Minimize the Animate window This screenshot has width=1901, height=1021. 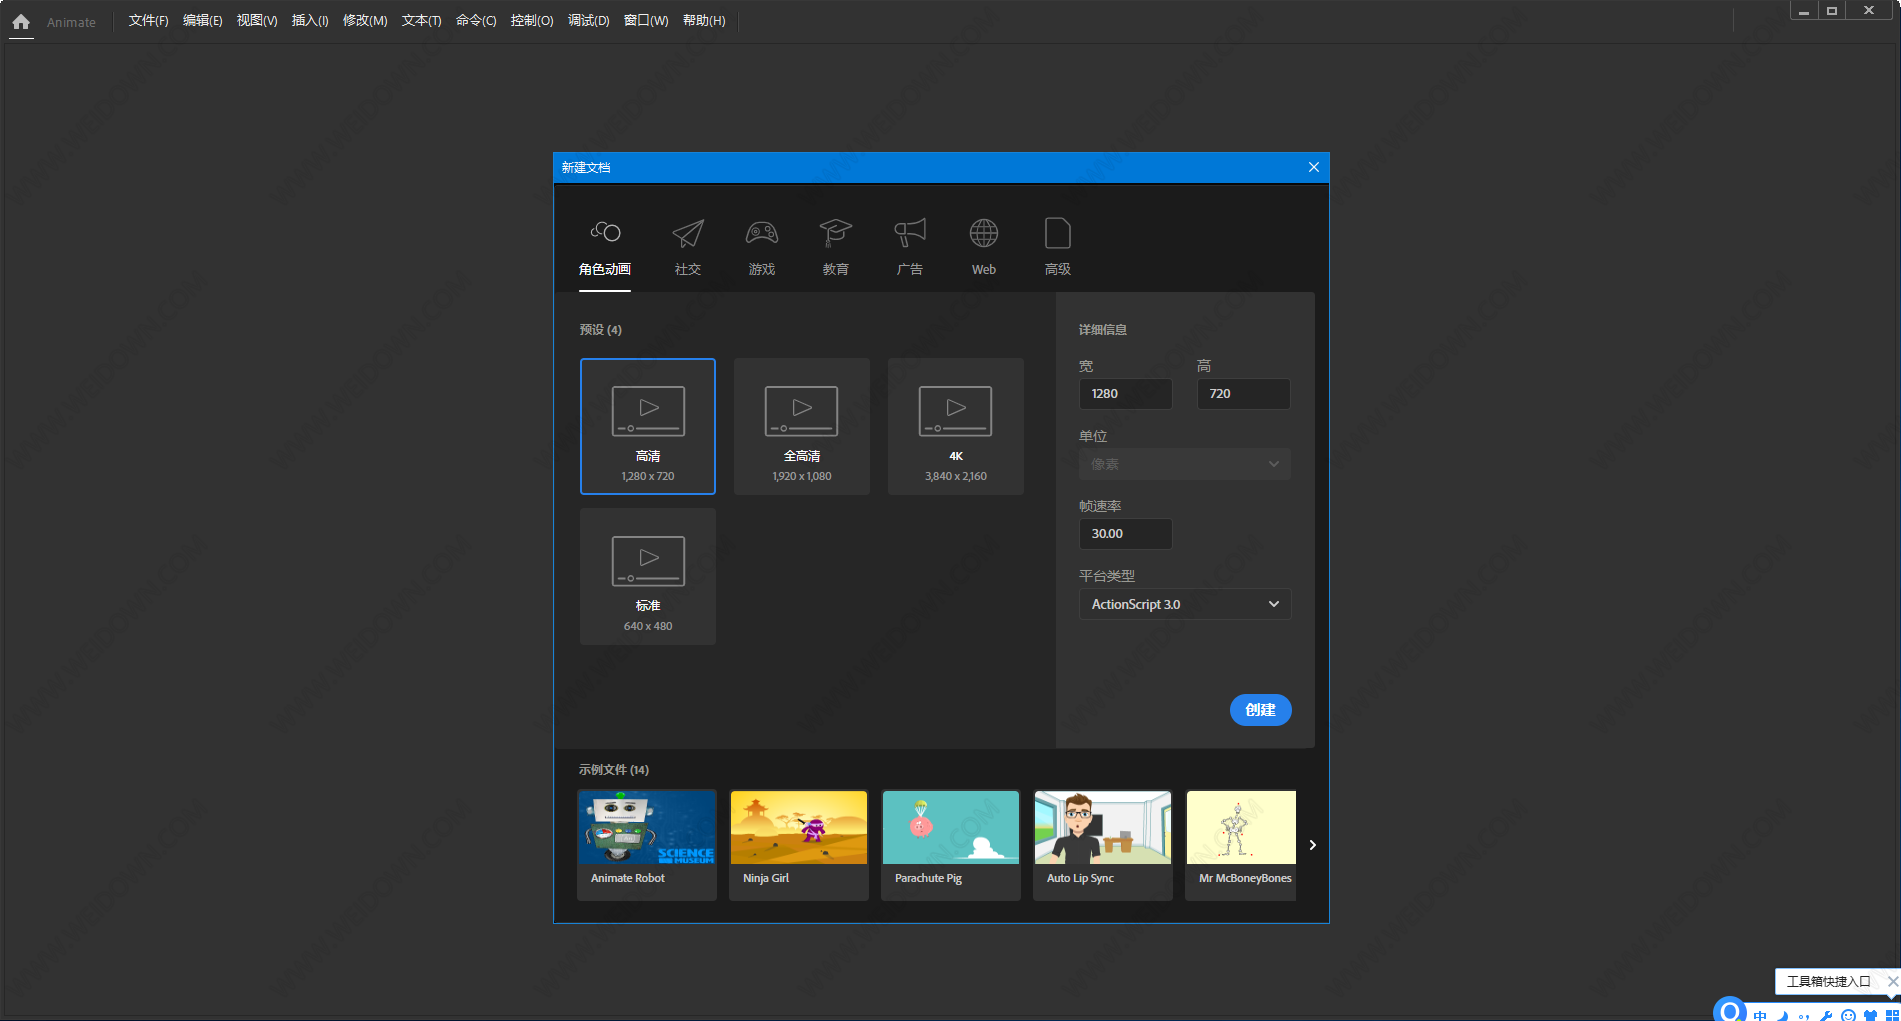[1803, 11]
